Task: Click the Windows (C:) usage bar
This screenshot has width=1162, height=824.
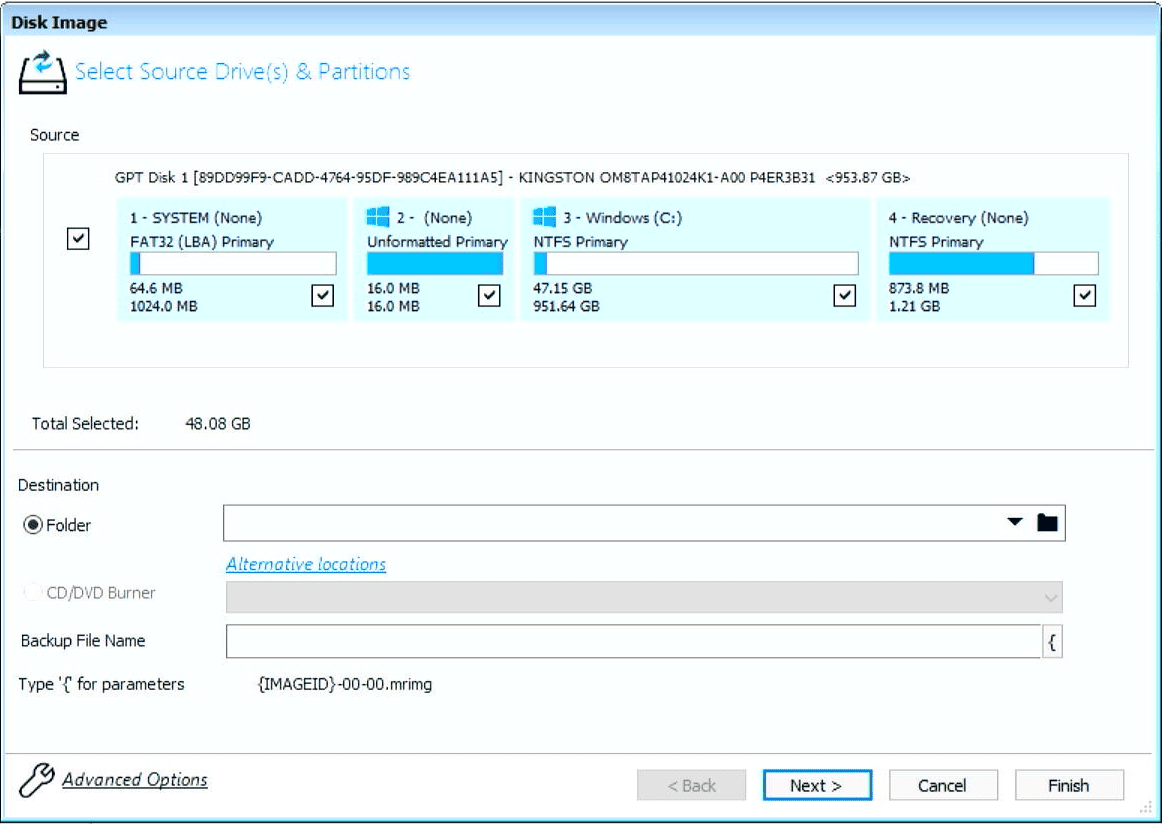Action: pyautogui.click(x=695, y=264)
